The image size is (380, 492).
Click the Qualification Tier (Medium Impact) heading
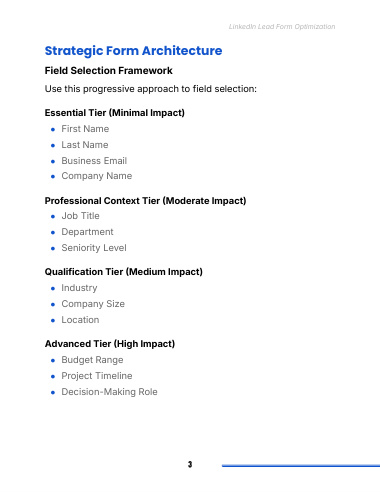(124, 272)
